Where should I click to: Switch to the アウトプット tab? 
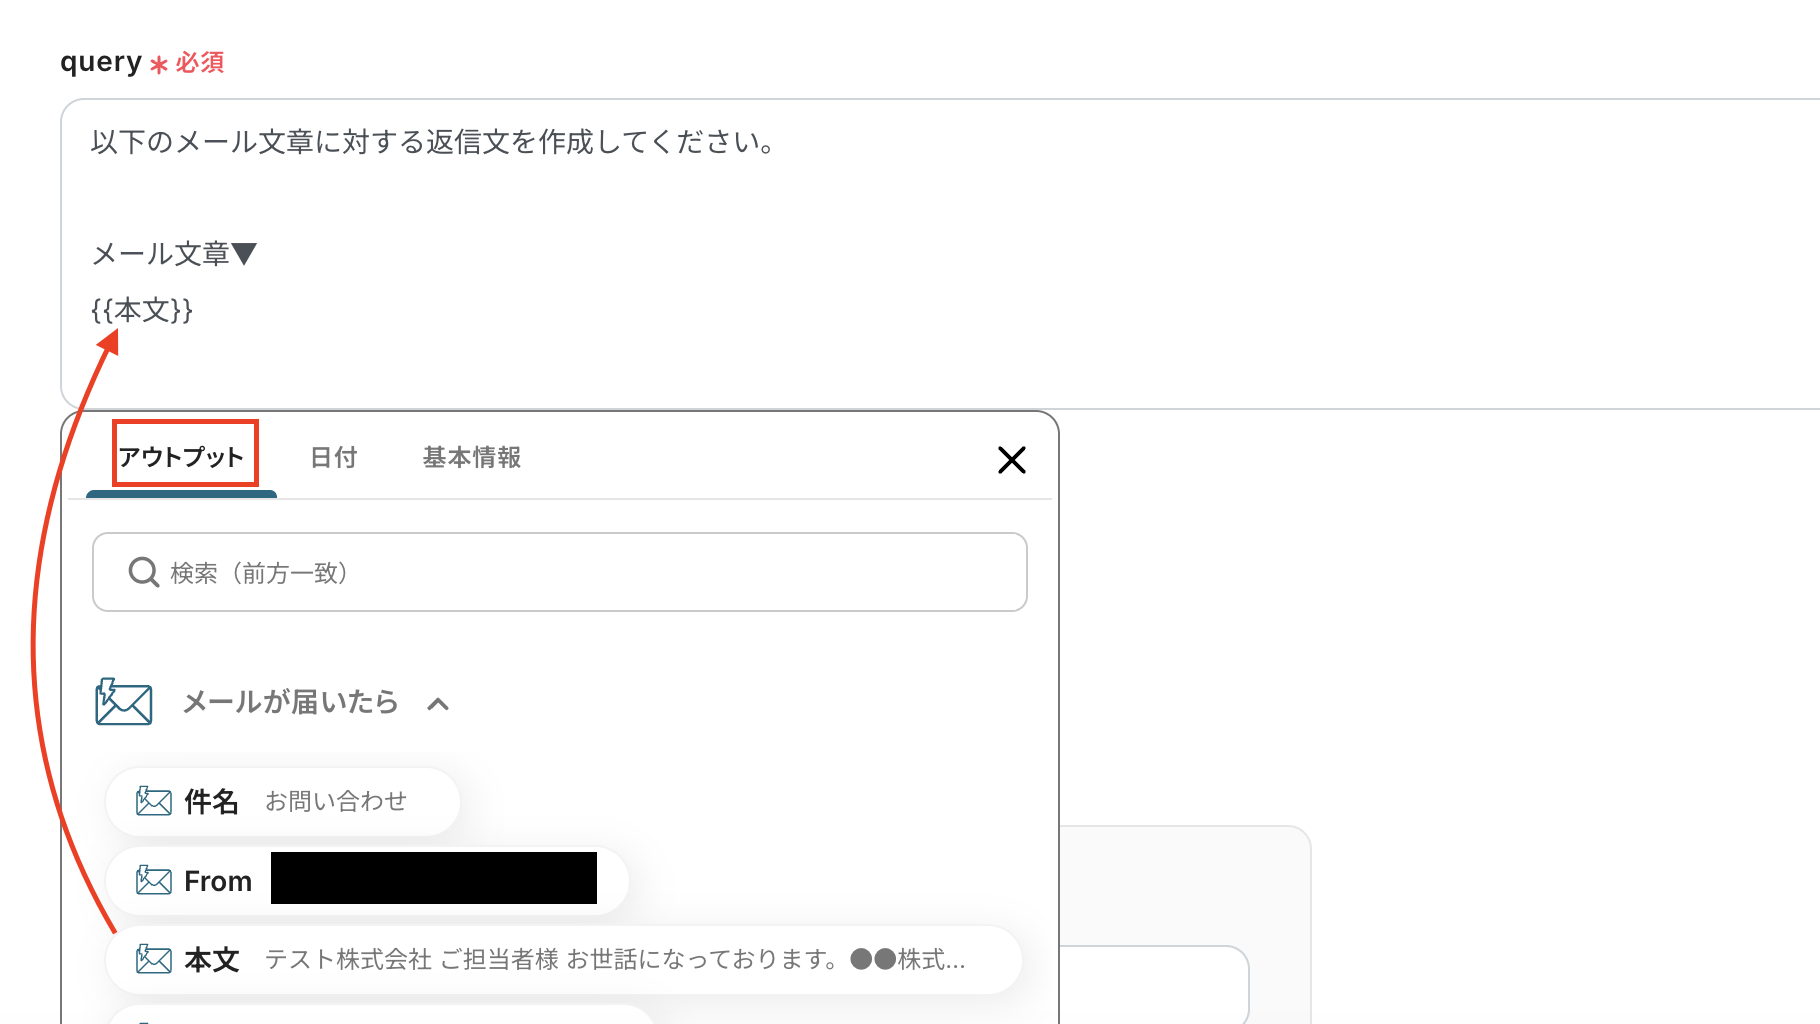(181, 457)
